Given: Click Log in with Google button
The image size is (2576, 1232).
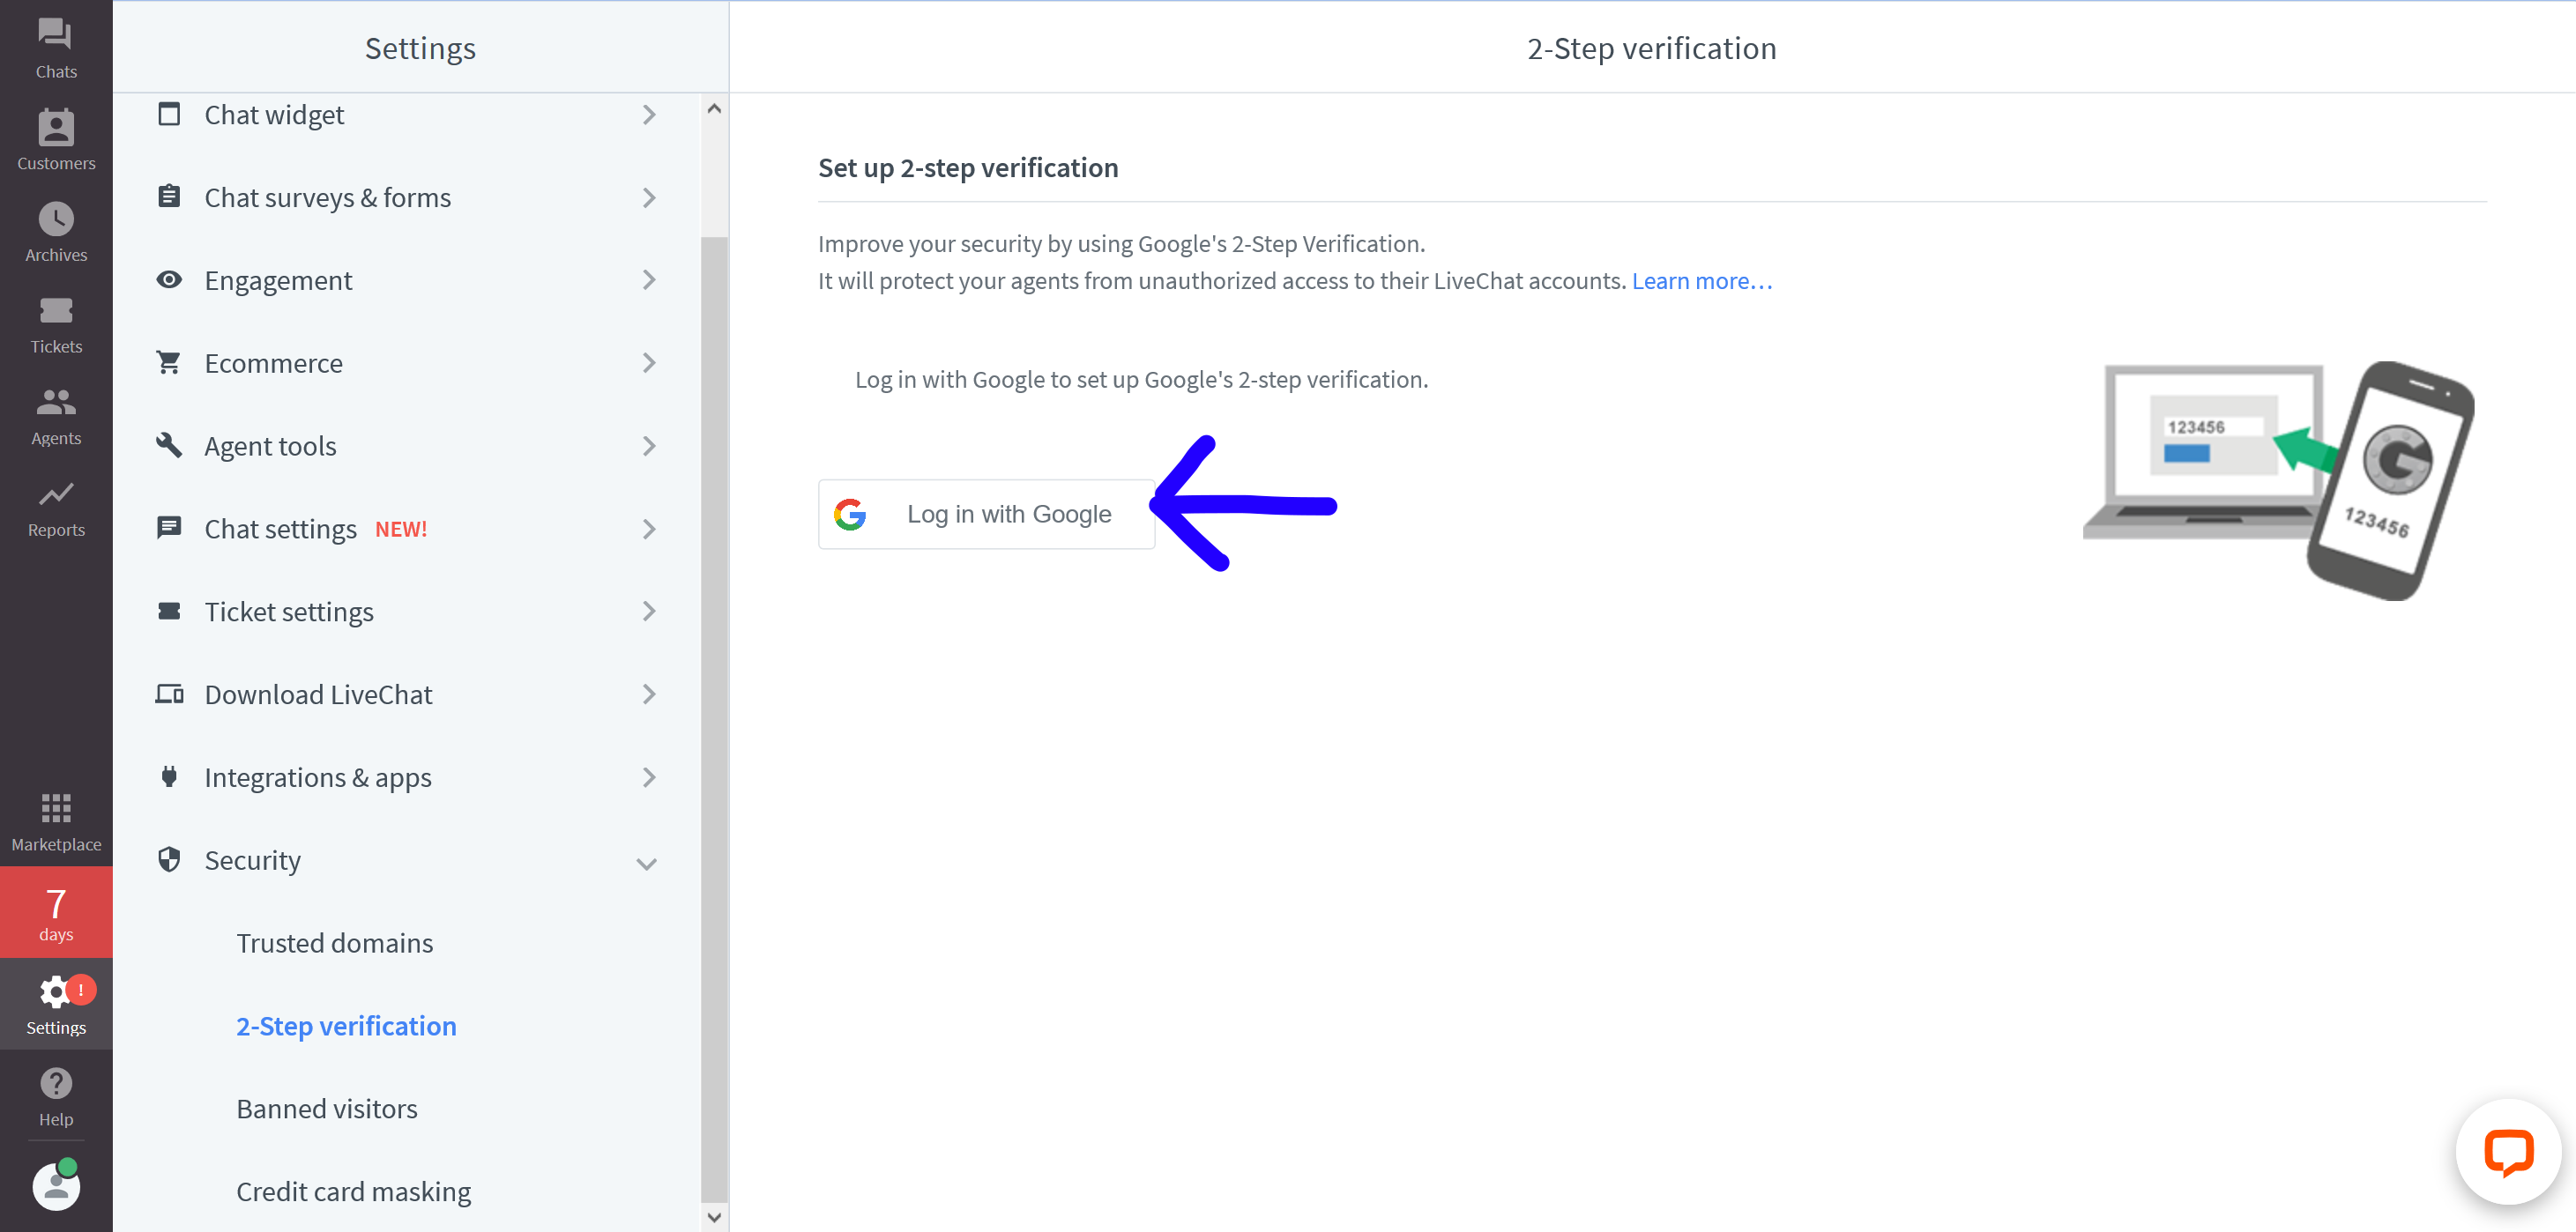Looking at the screenshot, I should click(986, 513).
